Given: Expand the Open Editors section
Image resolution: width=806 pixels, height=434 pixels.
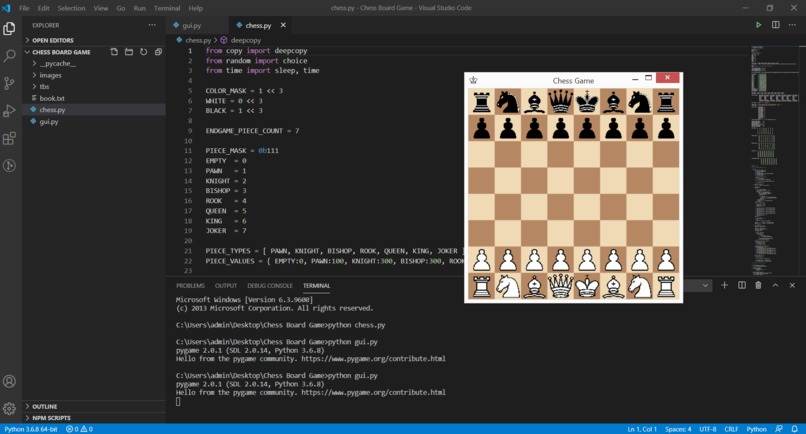Looking at the screenshot, I should [x=94, y=40].
